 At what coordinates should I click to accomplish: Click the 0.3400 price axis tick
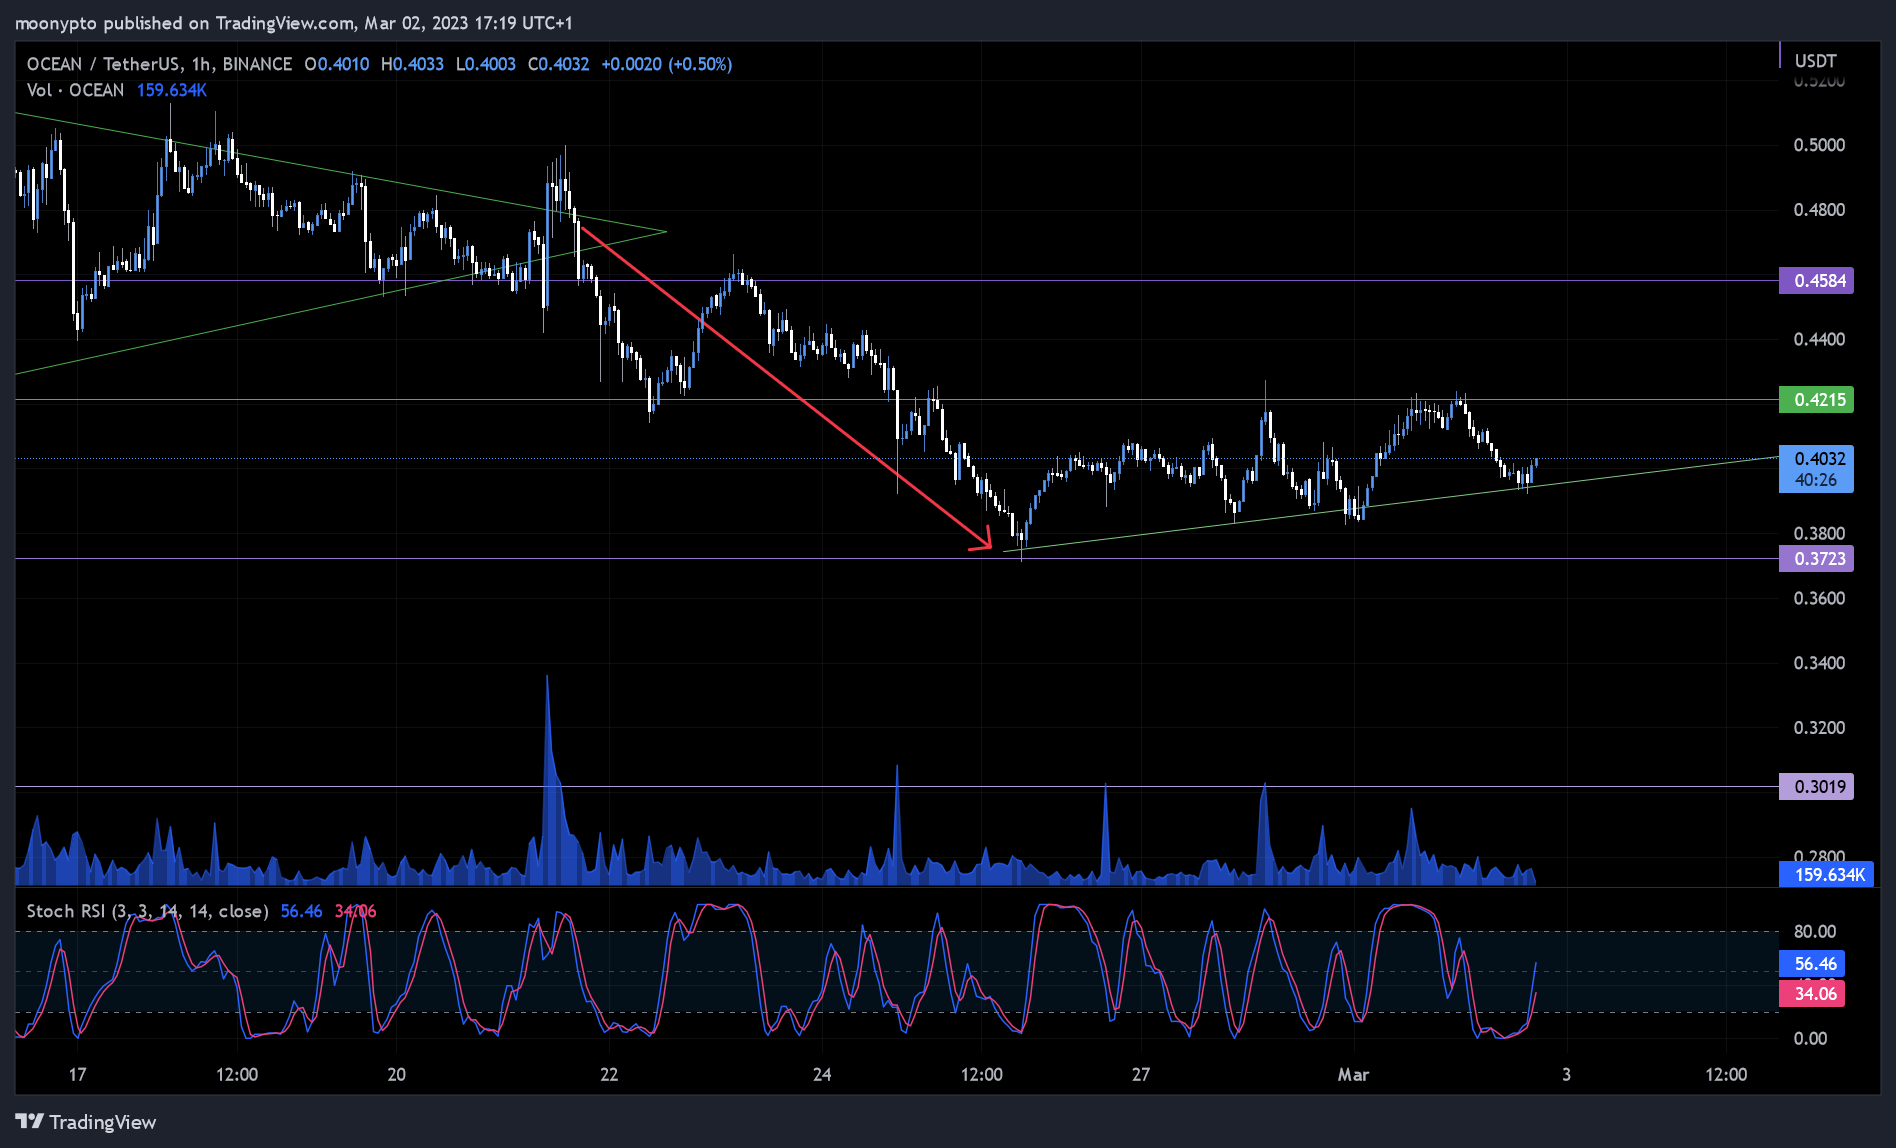[1819, 663]
